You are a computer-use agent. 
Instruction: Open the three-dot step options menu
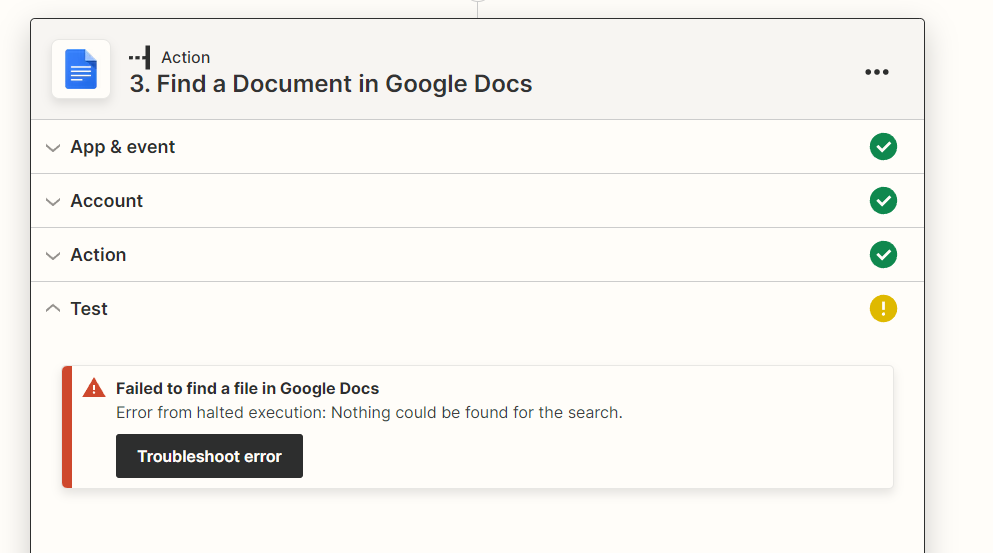[876, 72]
